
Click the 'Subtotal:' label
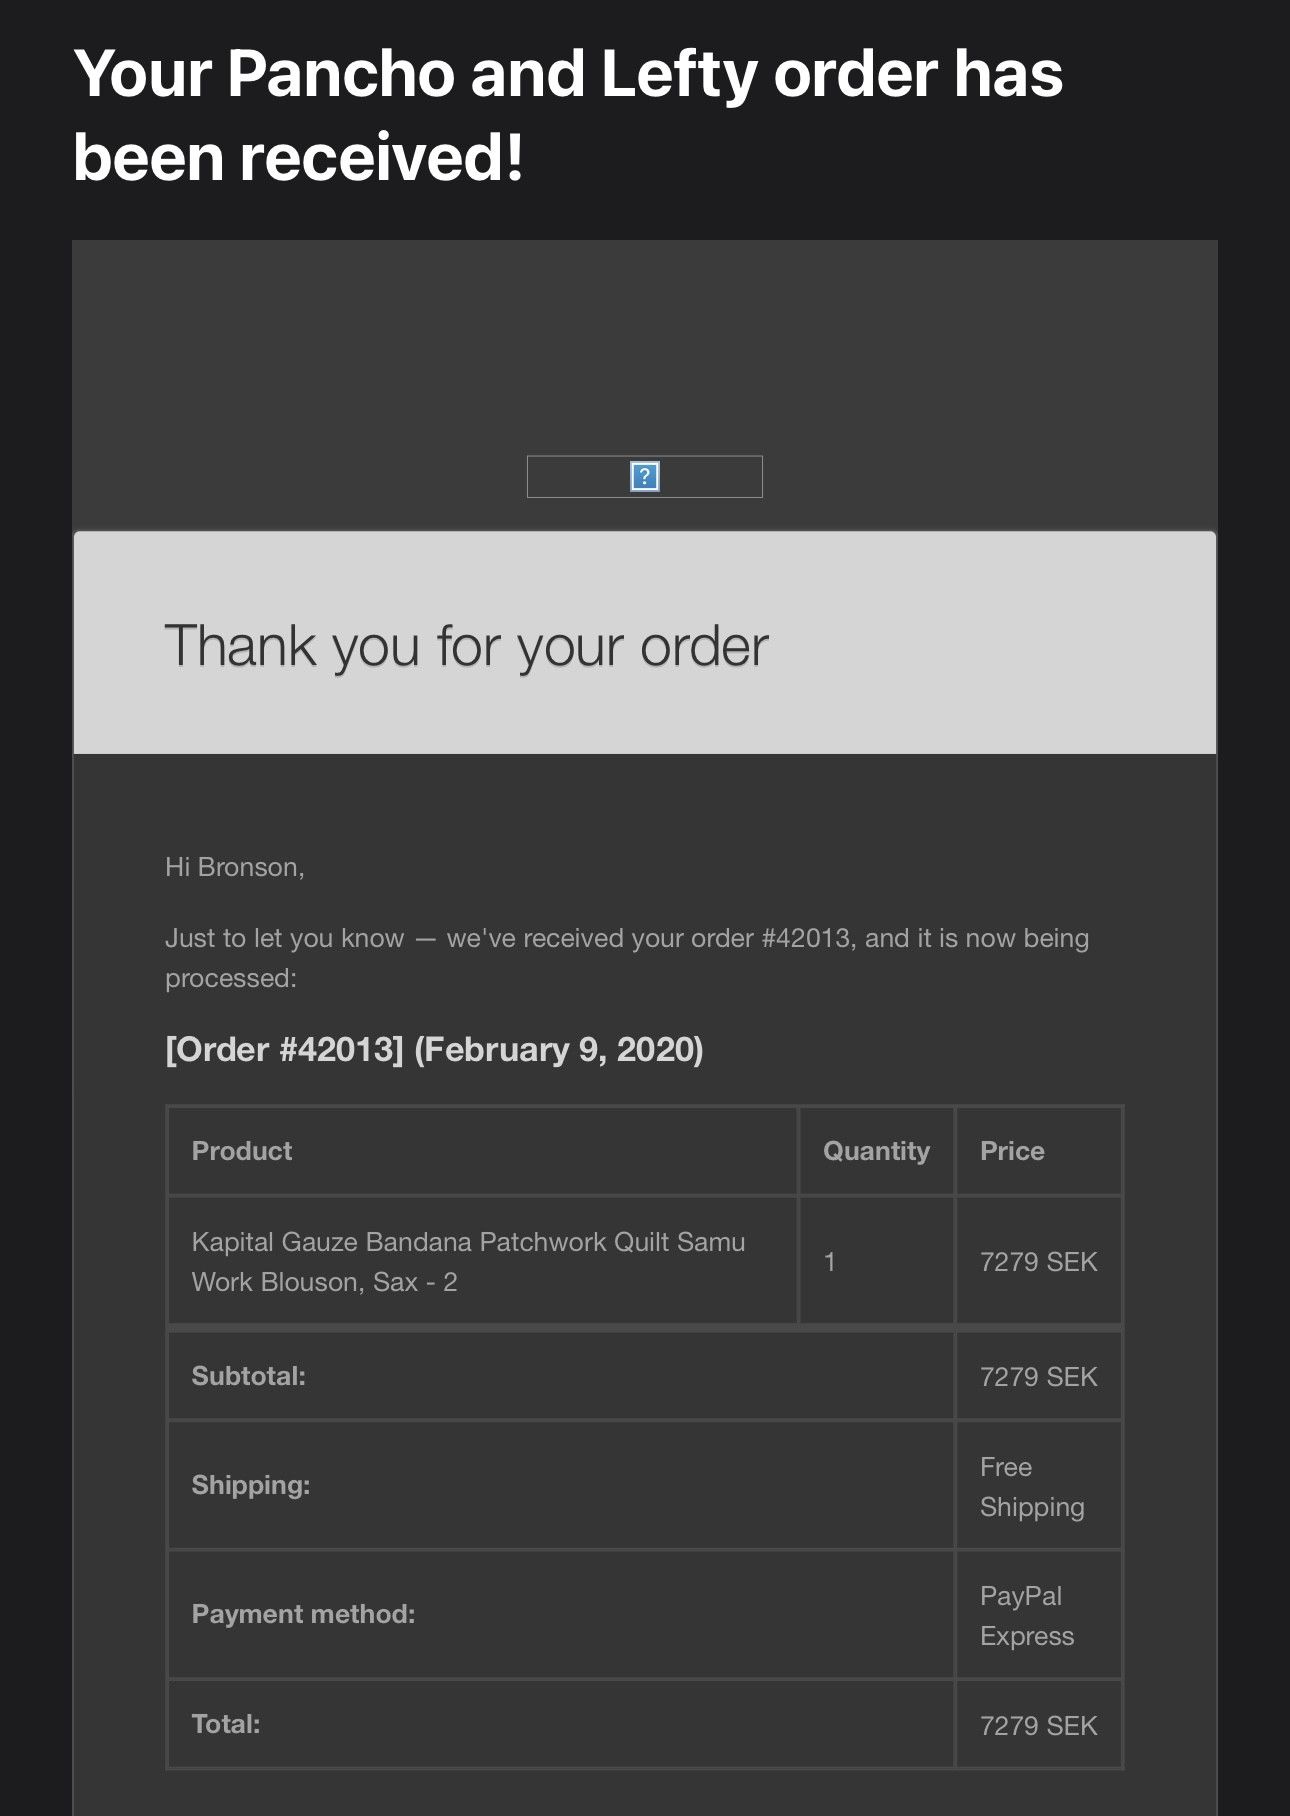248,1376
